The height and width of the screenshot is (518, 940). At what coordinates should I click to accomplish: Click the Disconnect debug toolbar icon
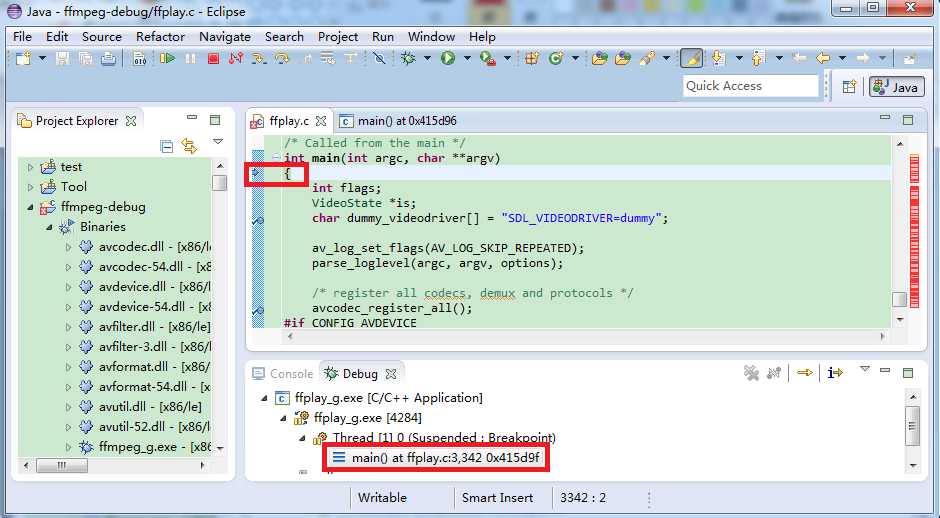tap(236, 59)
